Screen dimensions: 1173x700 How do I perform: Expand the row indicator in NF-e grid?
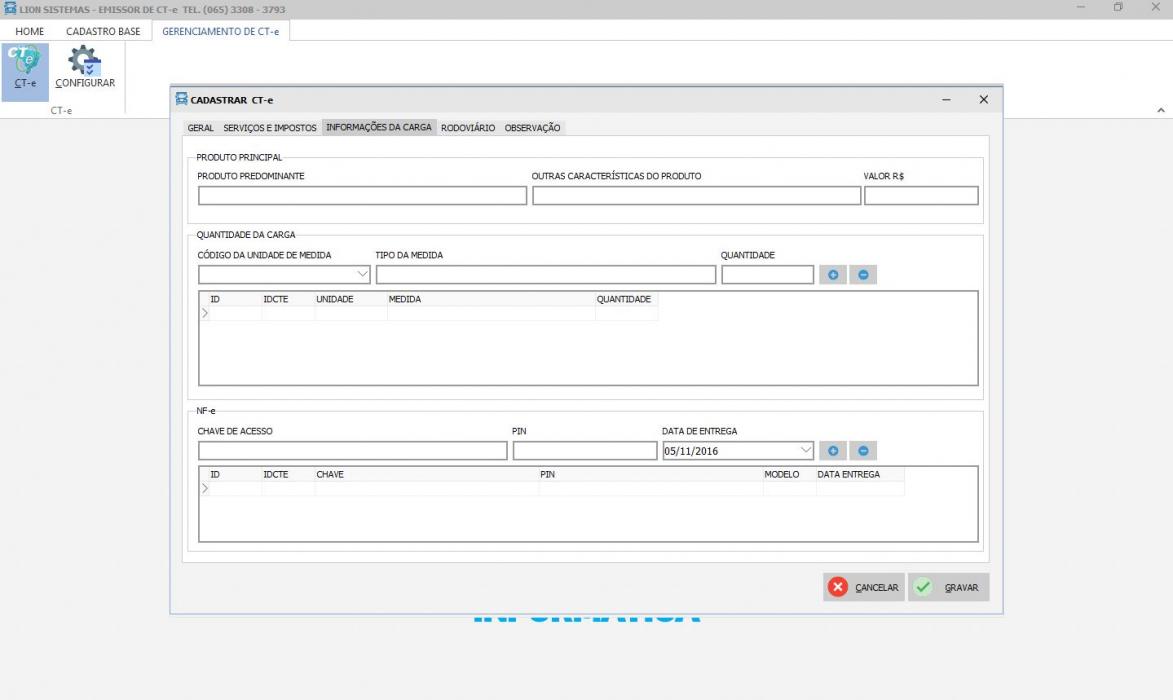point(205,488)
